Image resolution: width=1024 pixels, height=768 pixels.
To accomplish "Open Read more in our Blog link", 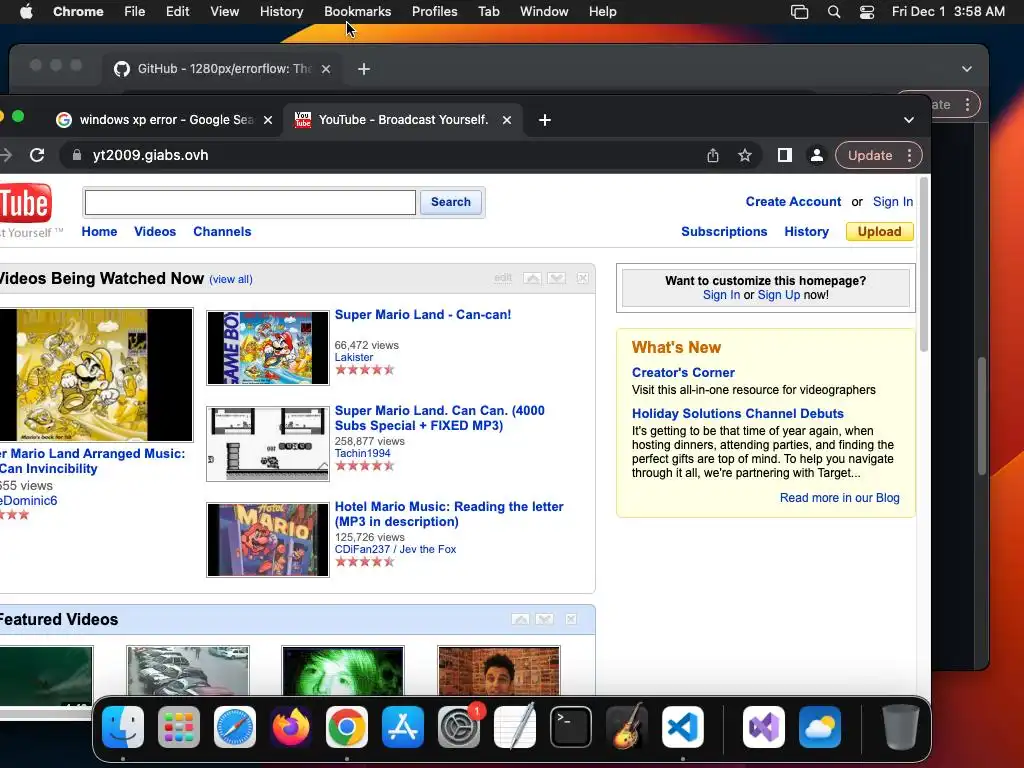I will pos(839,498).
